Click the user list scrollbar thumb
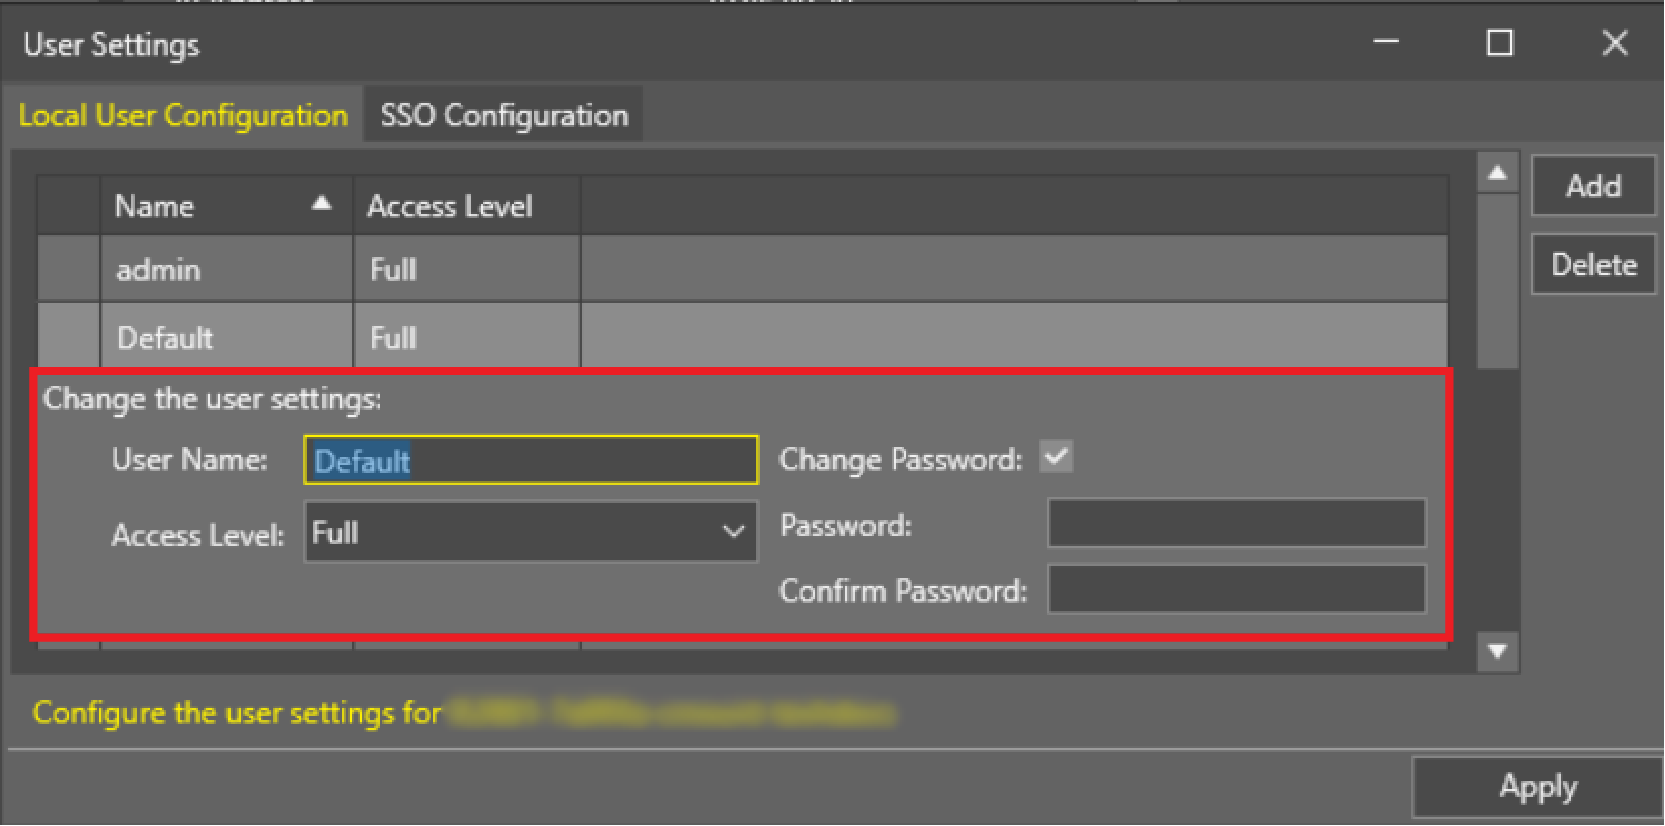Viewport: 1665px width, 826px height. [1497, 280]
